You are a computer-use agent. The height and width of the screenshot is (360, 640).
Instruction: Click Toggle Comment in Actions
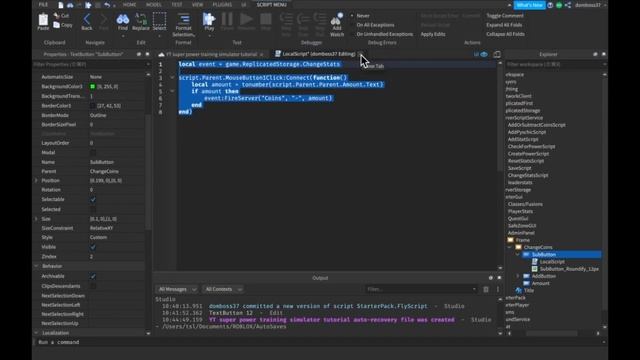pos(504,16)
